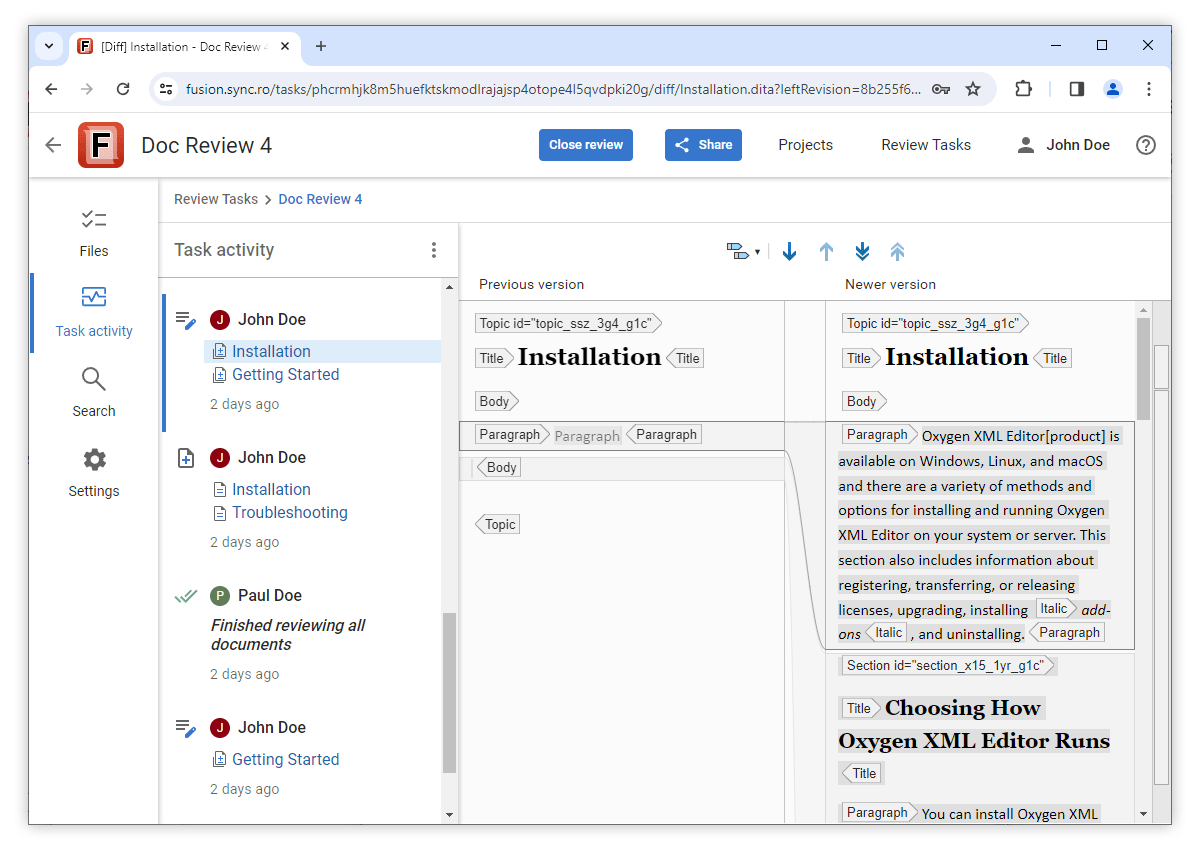
Task: Open Settings in the sidebar
Action: tap(94, 473)
